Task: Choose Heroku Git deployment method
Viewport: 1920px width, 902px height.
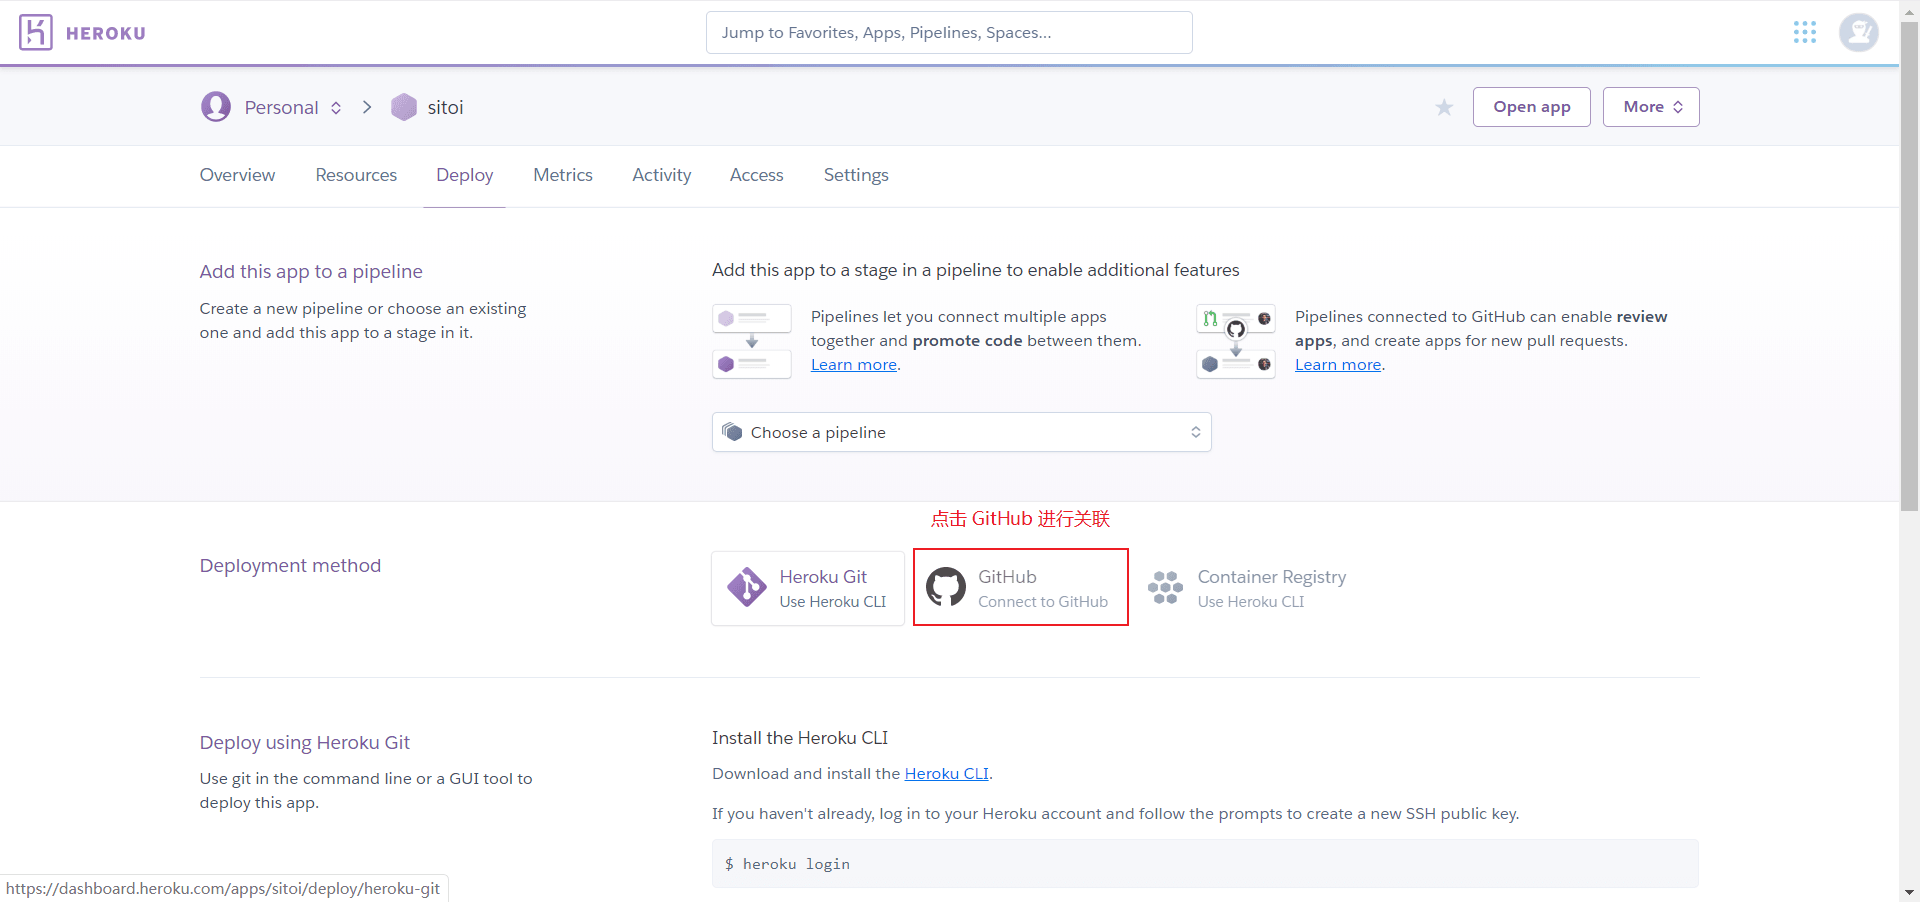Action: 808,588
